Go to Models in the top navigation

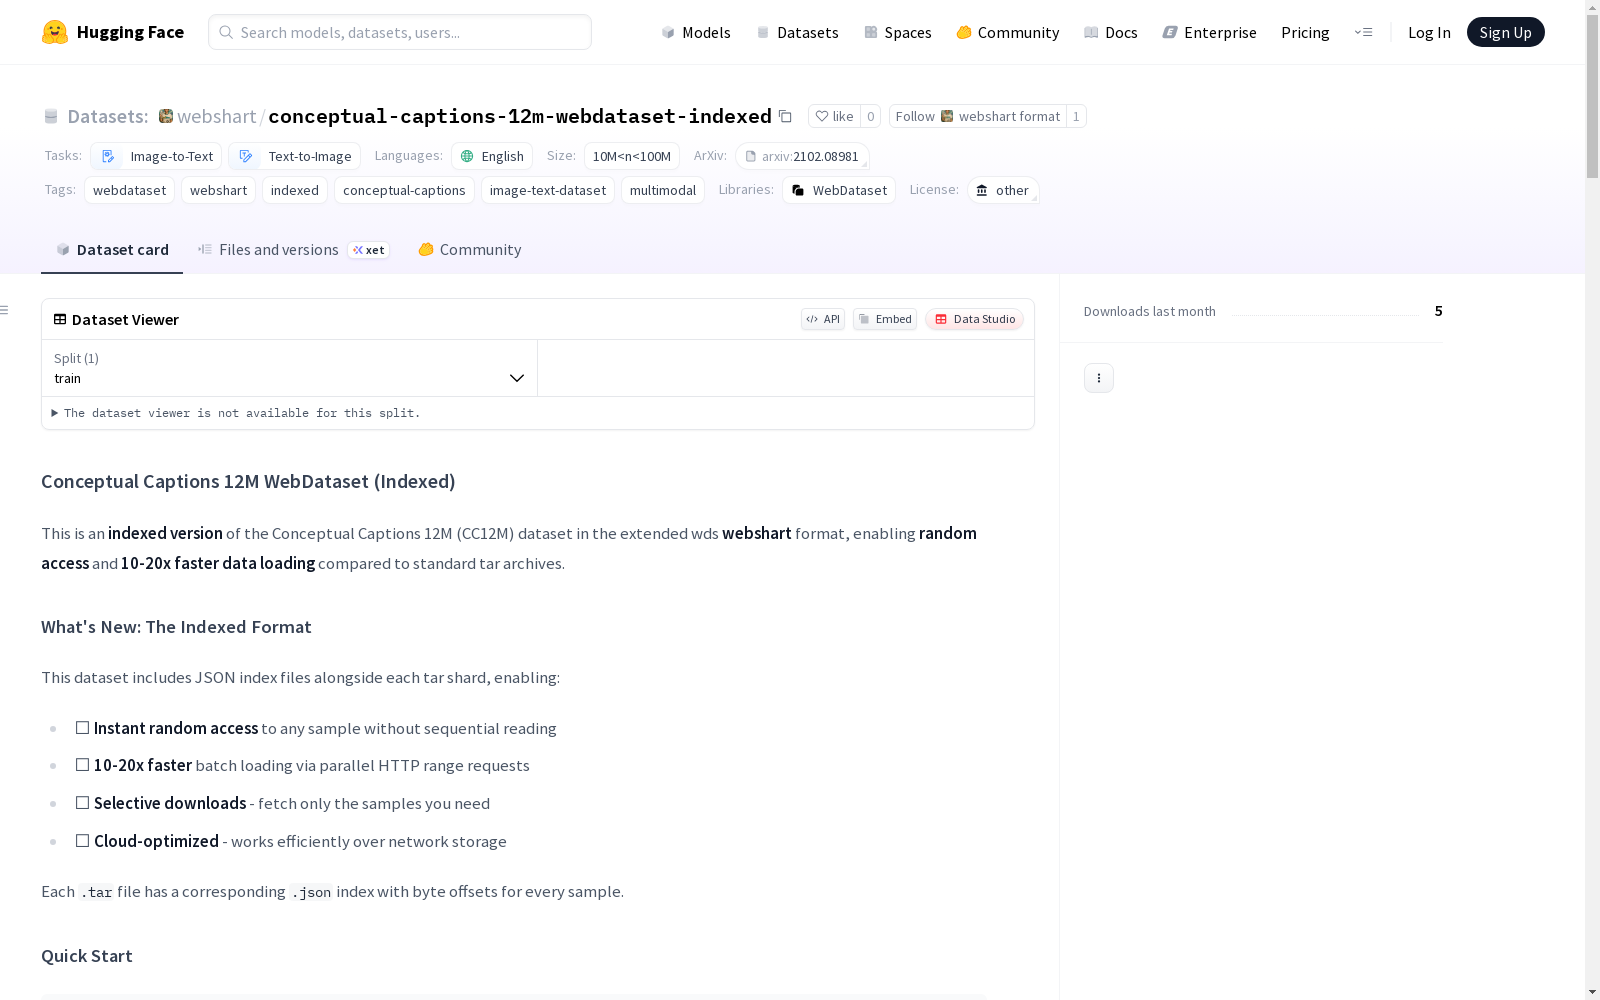696,32
